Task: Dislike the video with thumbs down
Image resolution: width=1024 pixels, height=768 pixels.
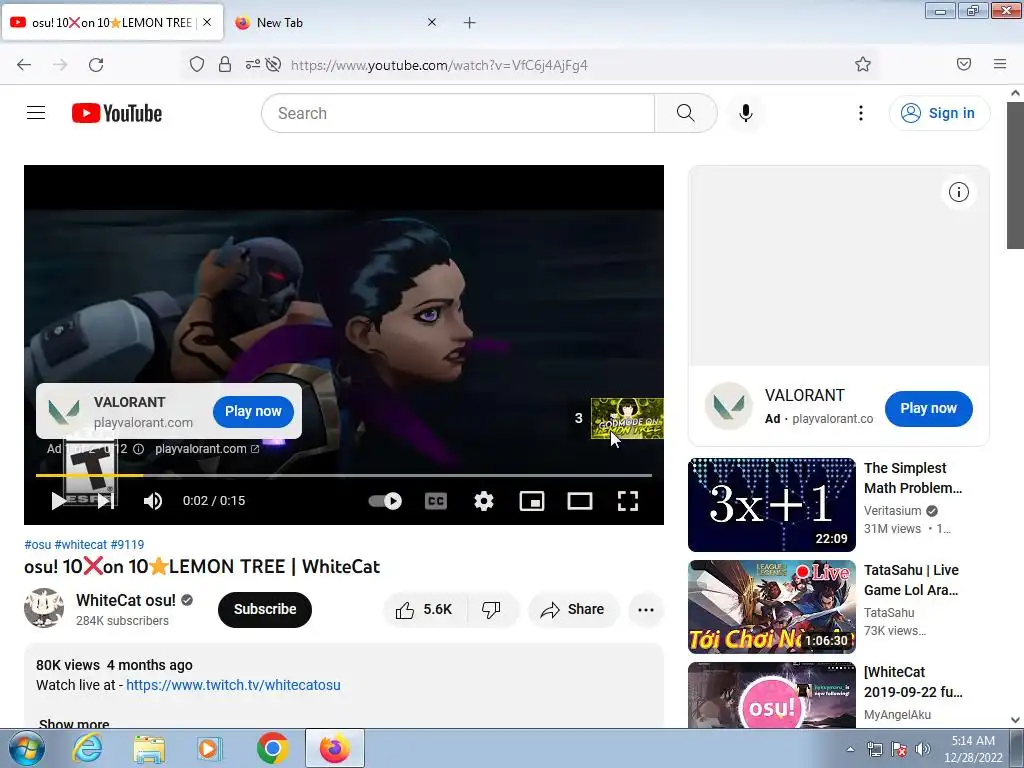Action: [491, 609]
